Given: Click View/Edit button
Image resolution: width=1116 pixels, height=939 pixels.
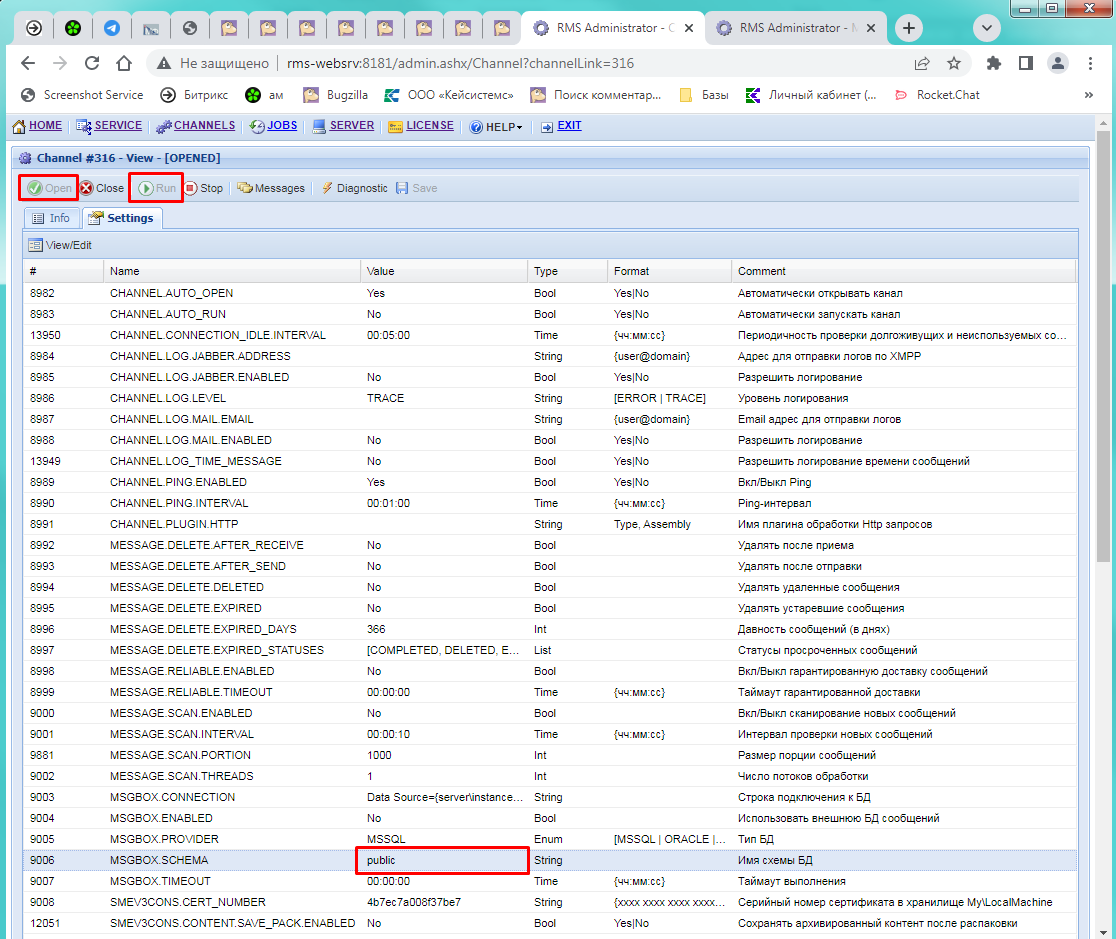Looking at the screenshot, I should click(x=60, y=246).
